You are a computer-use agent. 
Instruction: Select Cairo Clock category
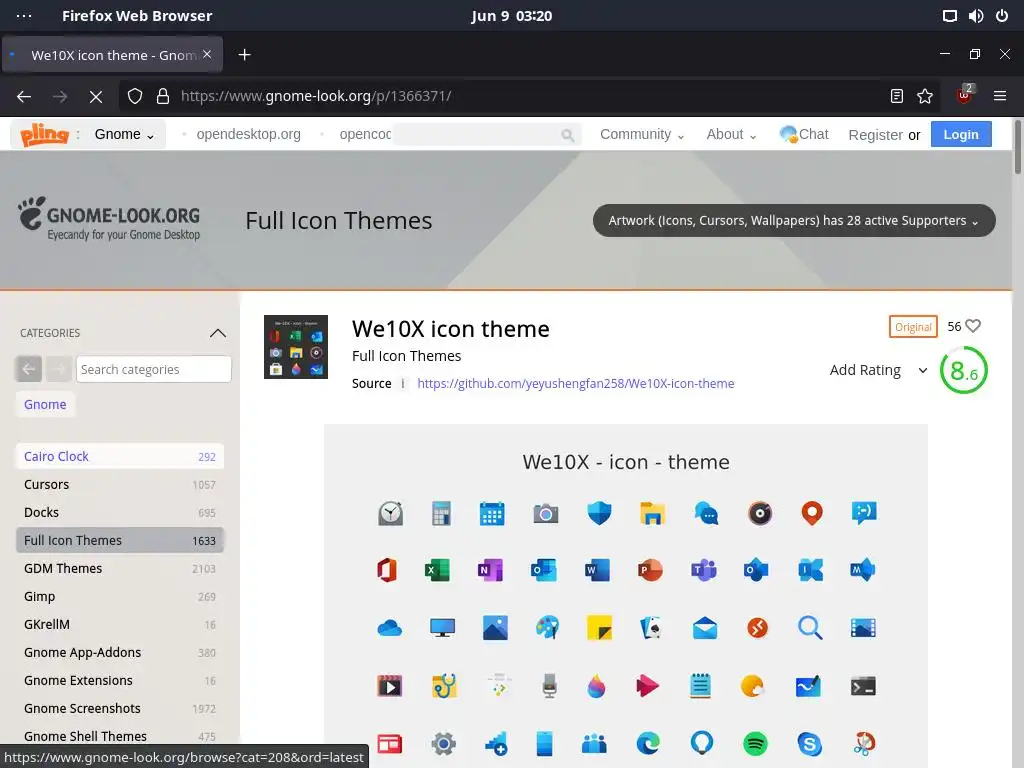(120, 456)
